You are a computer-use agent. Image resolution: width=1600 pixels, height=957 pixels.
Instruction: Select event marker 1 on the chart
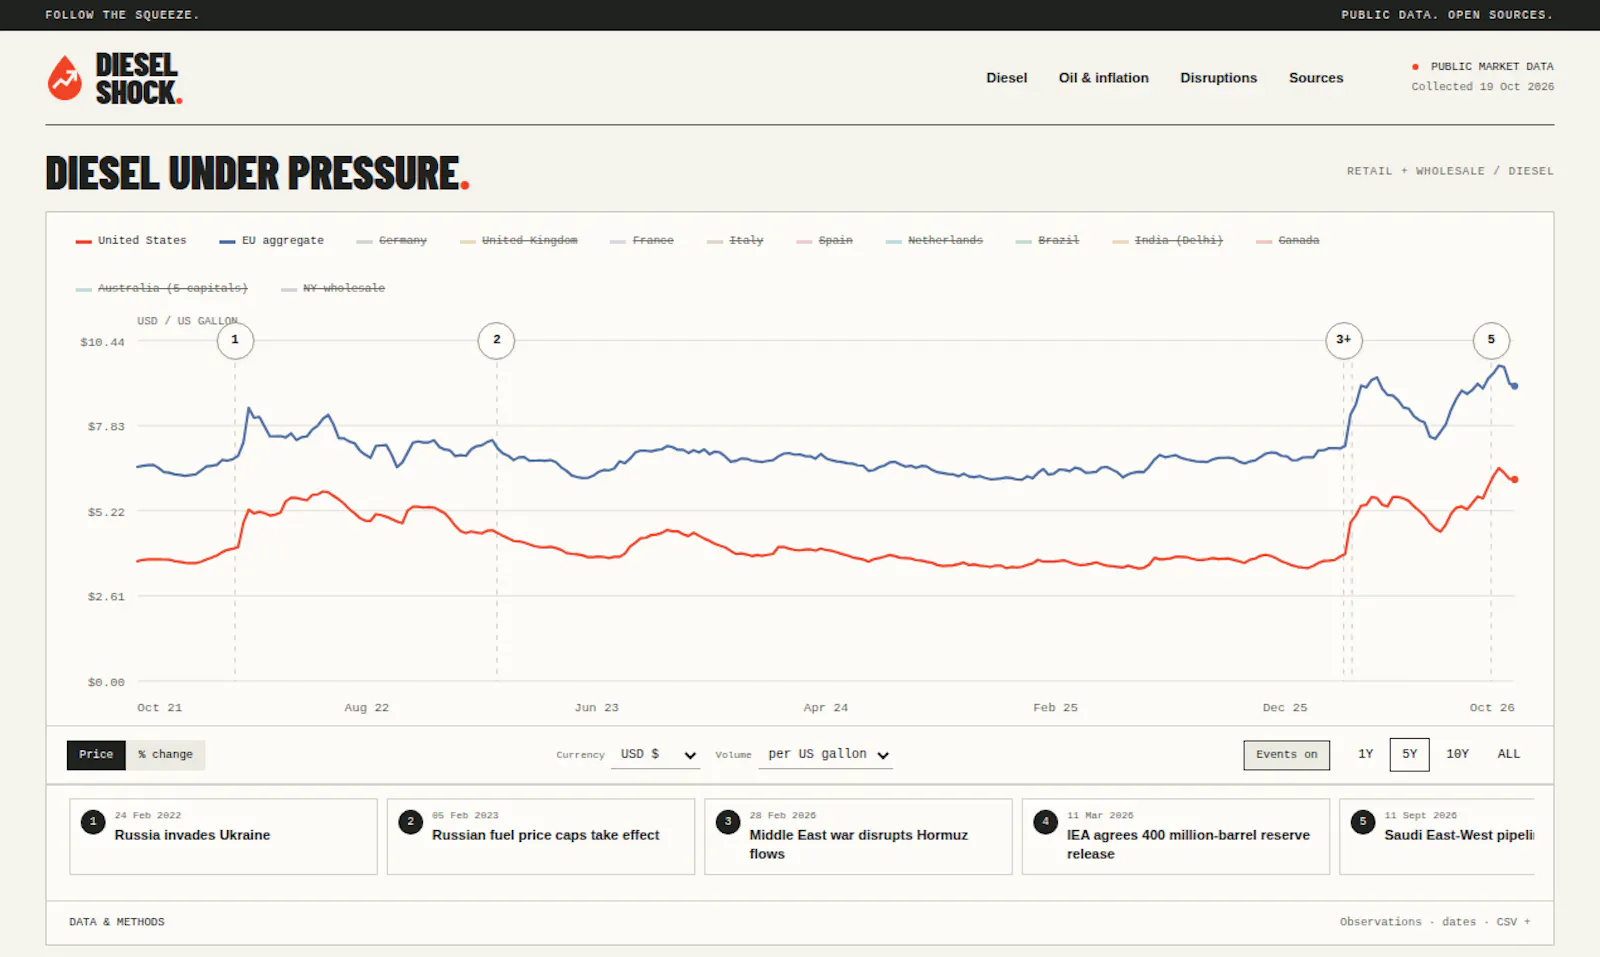(x=235, y=340)
